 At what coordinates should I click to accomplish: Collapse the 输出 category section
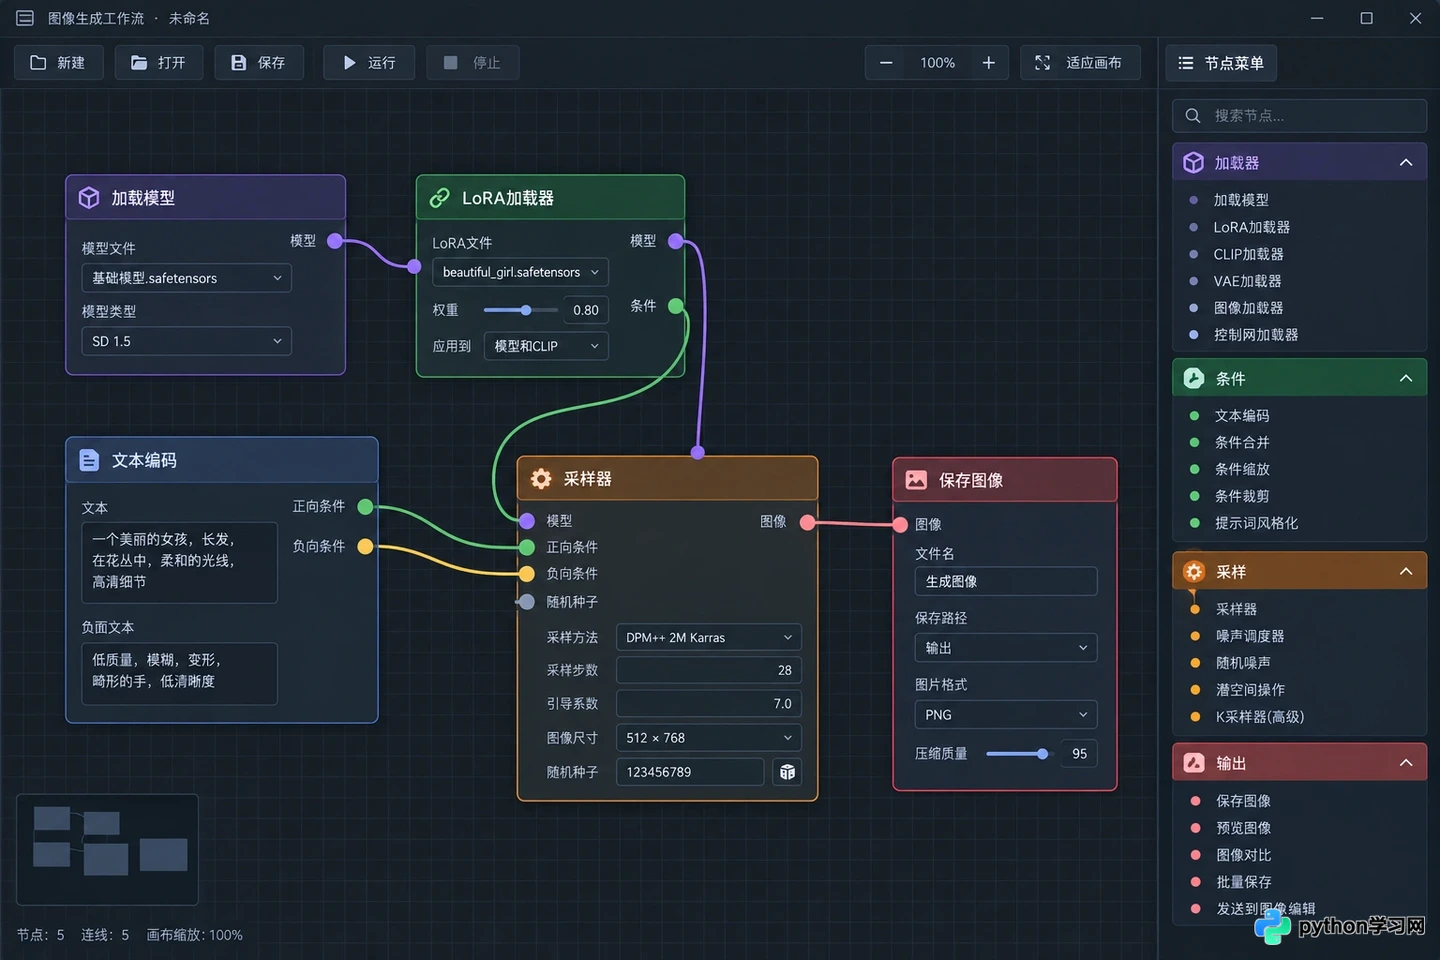coord(1406,763)
